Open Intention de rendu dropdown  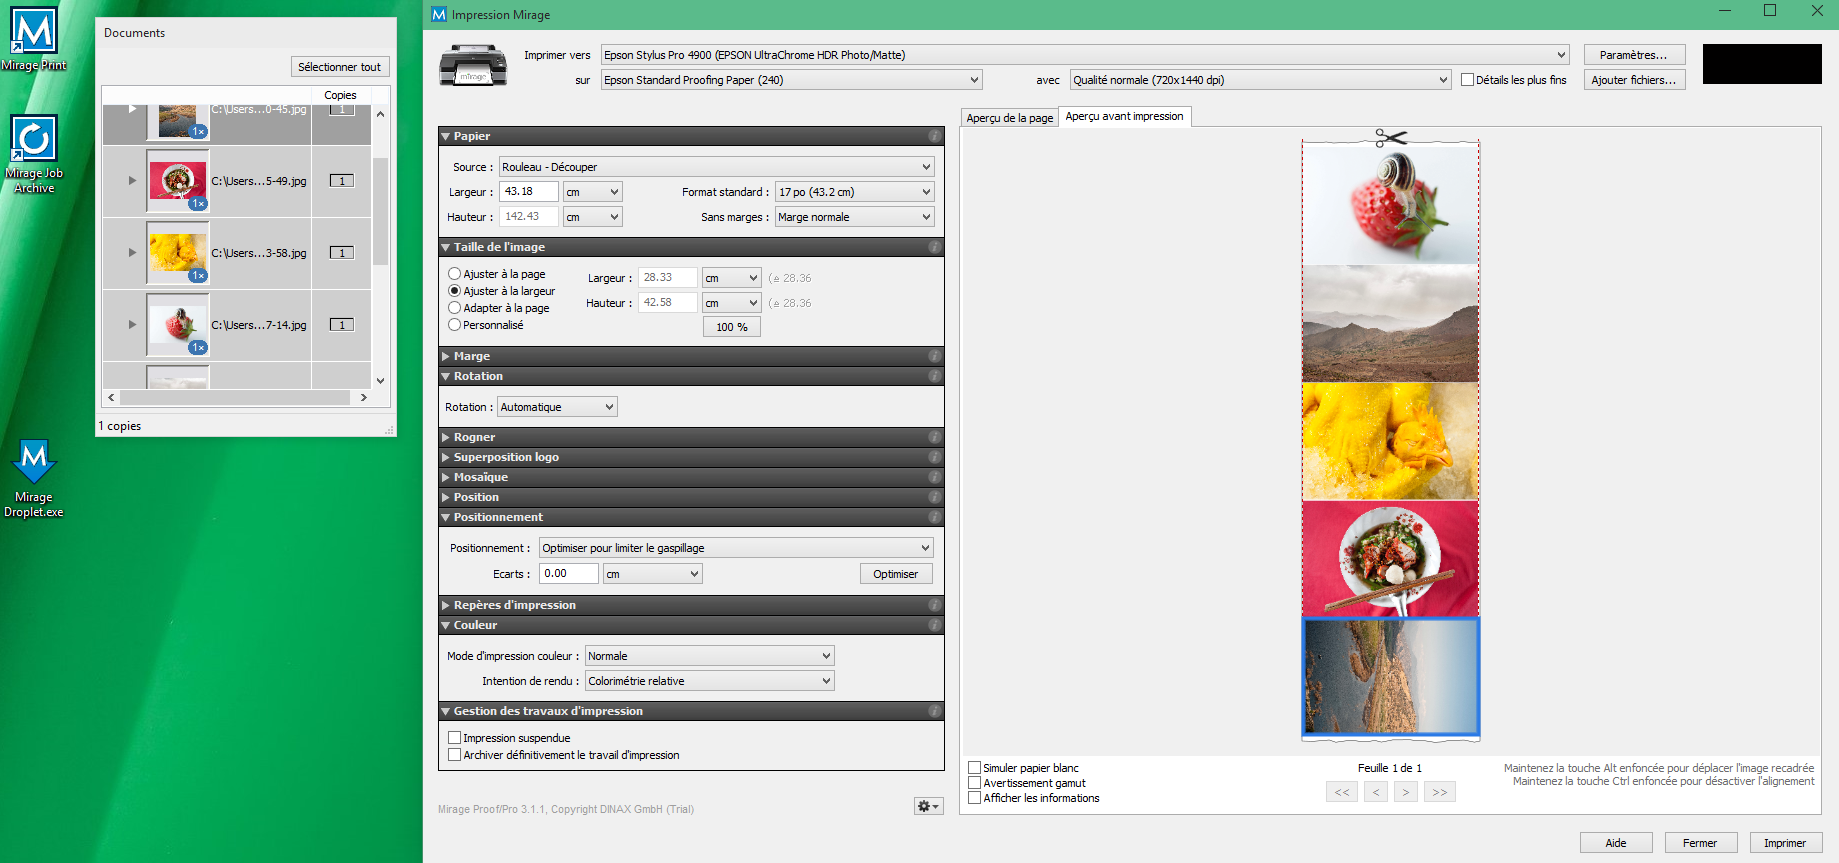pyautogui.click(x=710, y=681)
